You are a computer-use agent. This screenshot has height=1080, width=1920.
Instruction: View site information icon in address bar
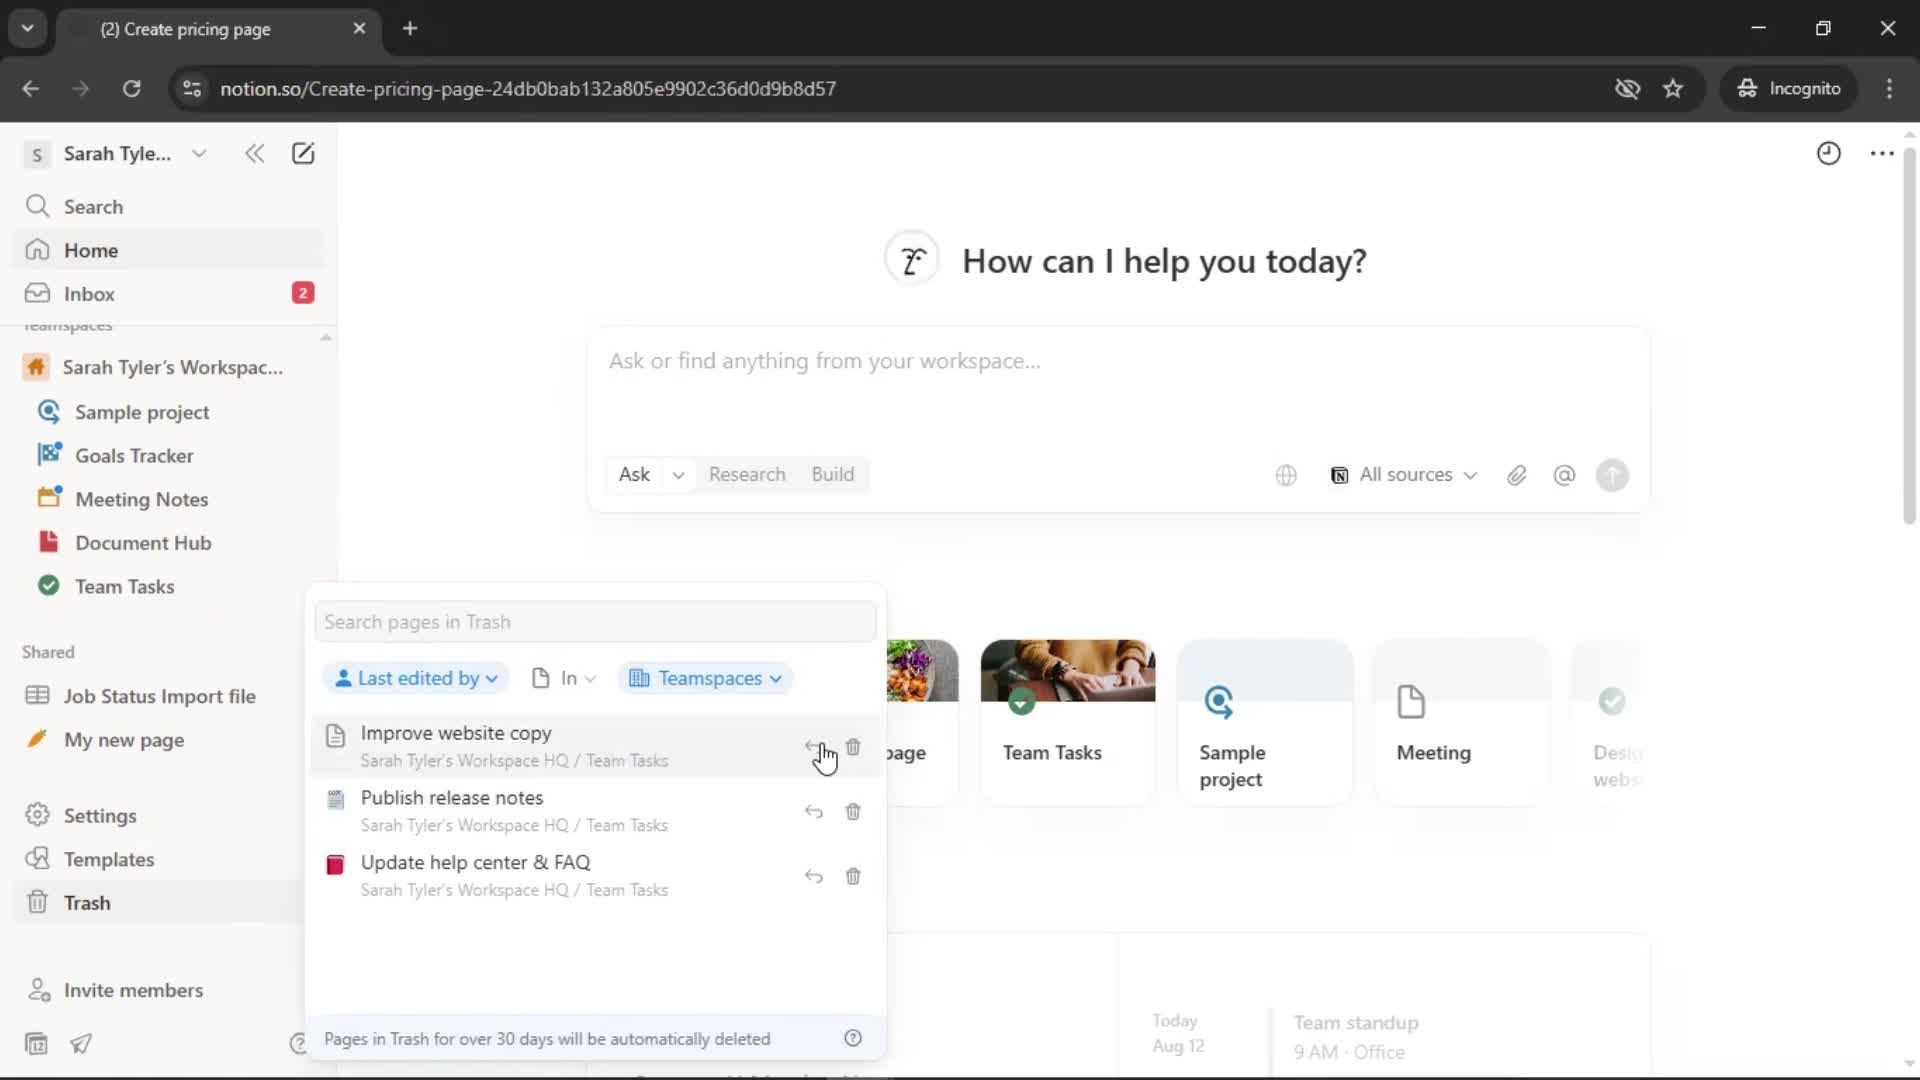(191, 88)
